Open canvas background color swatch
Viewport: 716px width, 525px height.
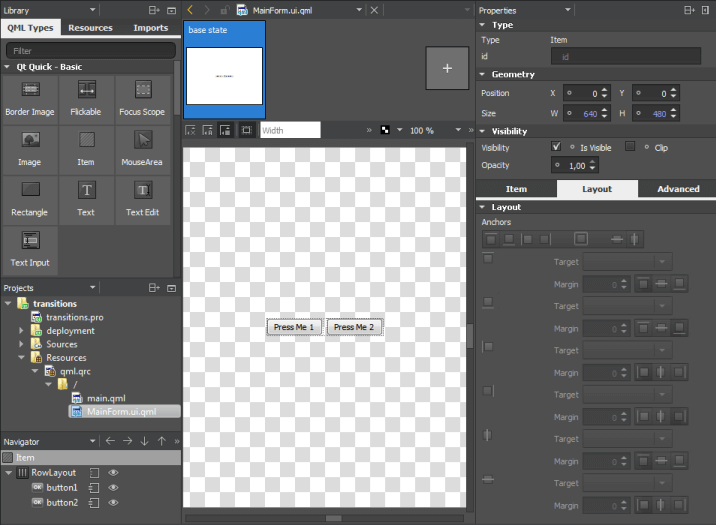click(385, 130)
